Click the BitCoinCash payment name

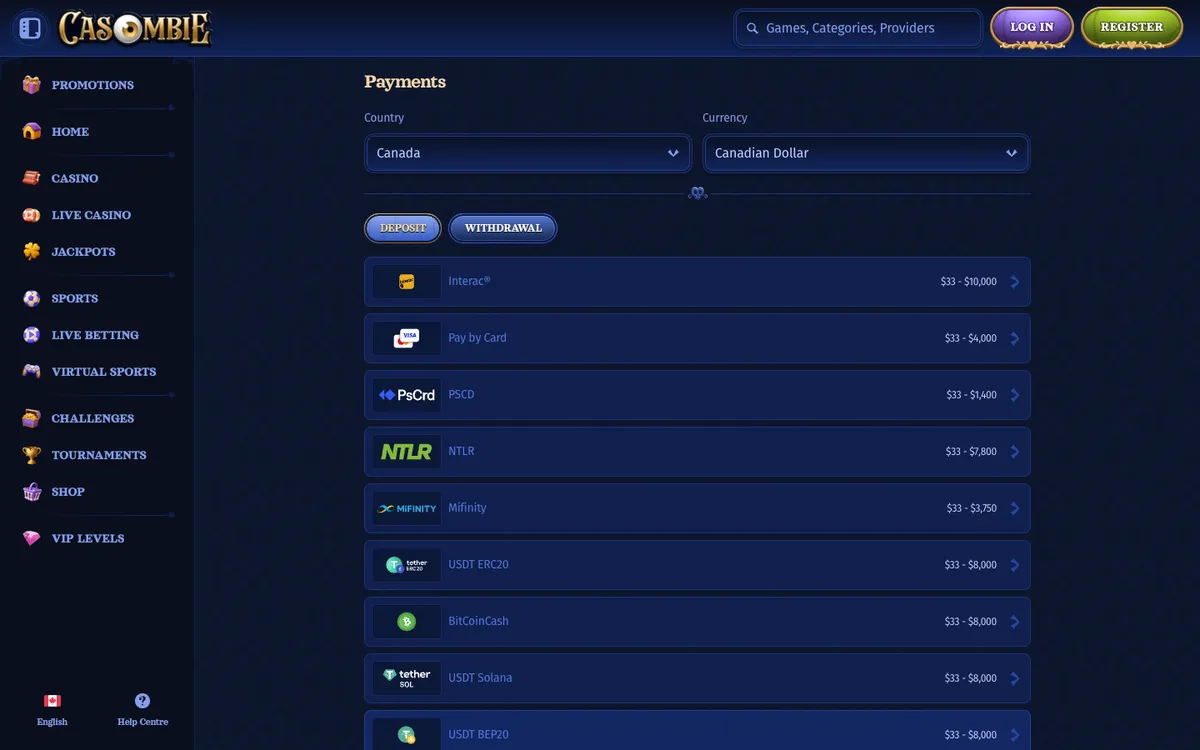pyautogui.click(x=478, y=621)
